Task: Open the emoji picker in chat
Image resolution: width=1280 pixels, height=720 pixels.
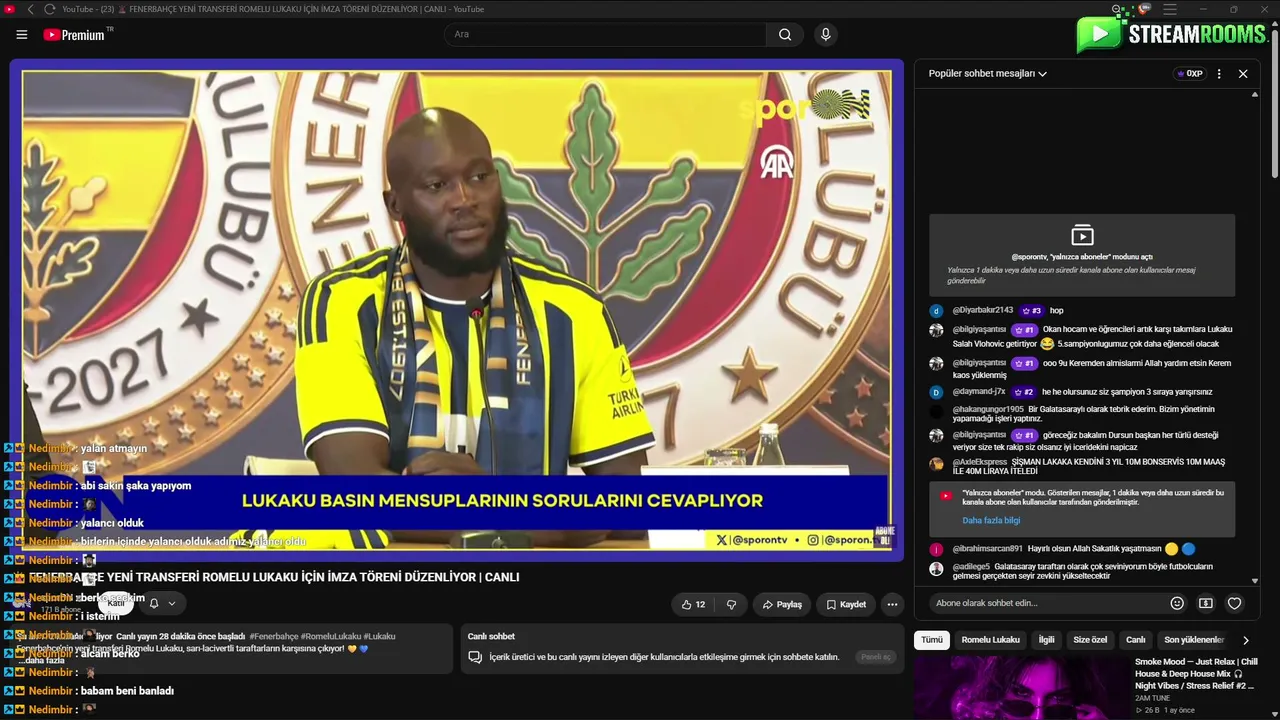Action: 1177,603
